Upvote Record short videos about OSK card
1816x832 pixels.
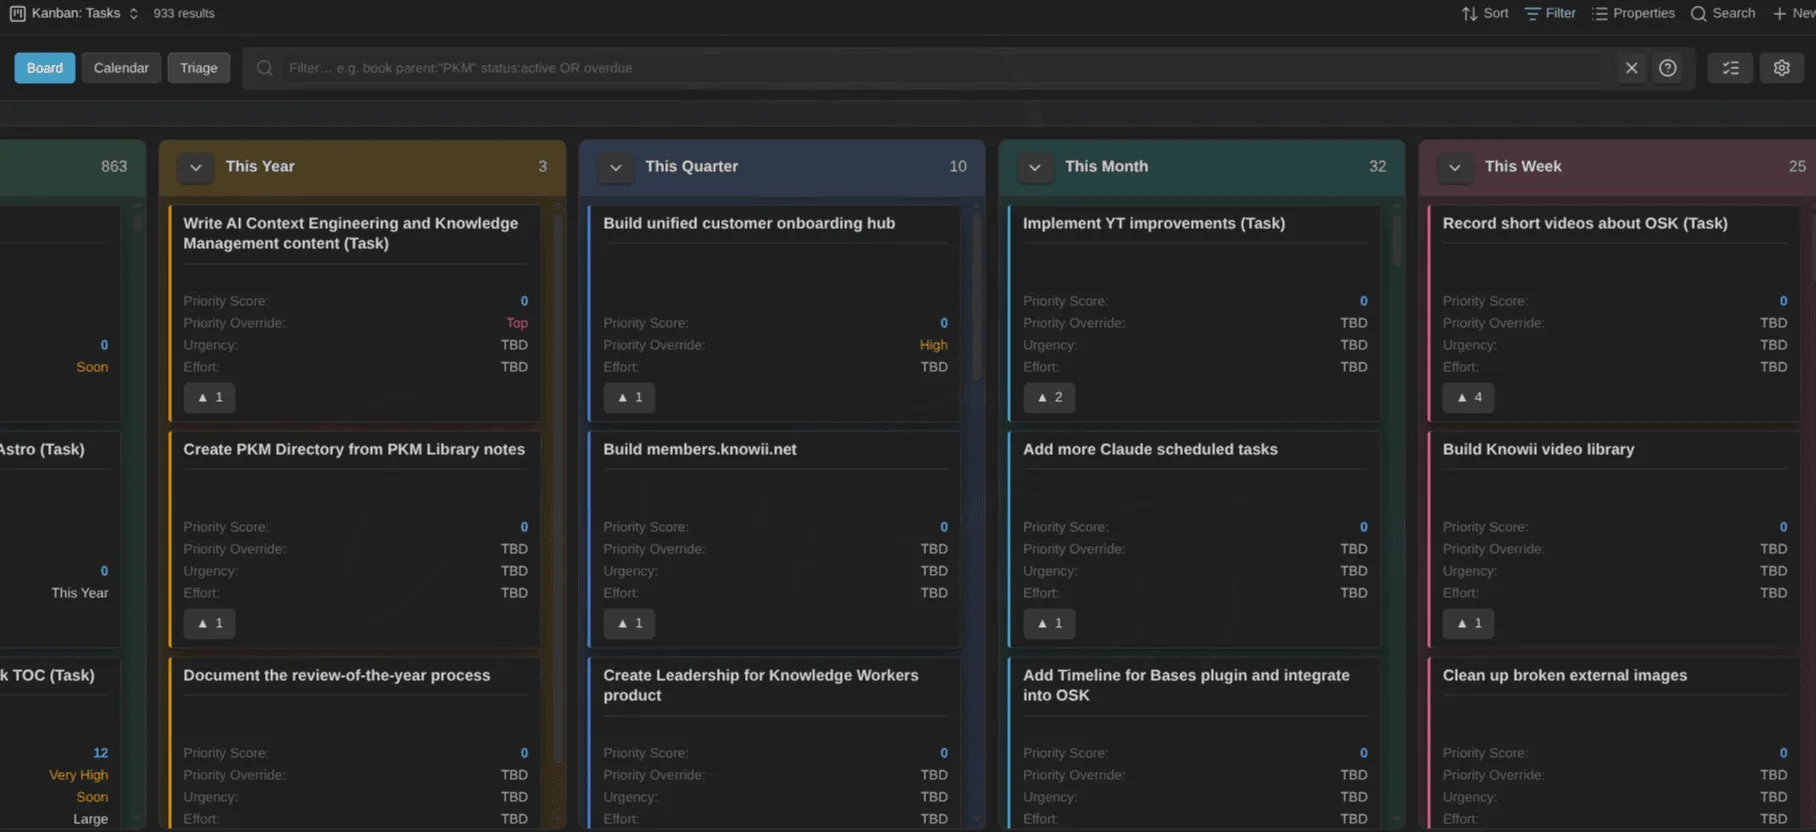1469,397
